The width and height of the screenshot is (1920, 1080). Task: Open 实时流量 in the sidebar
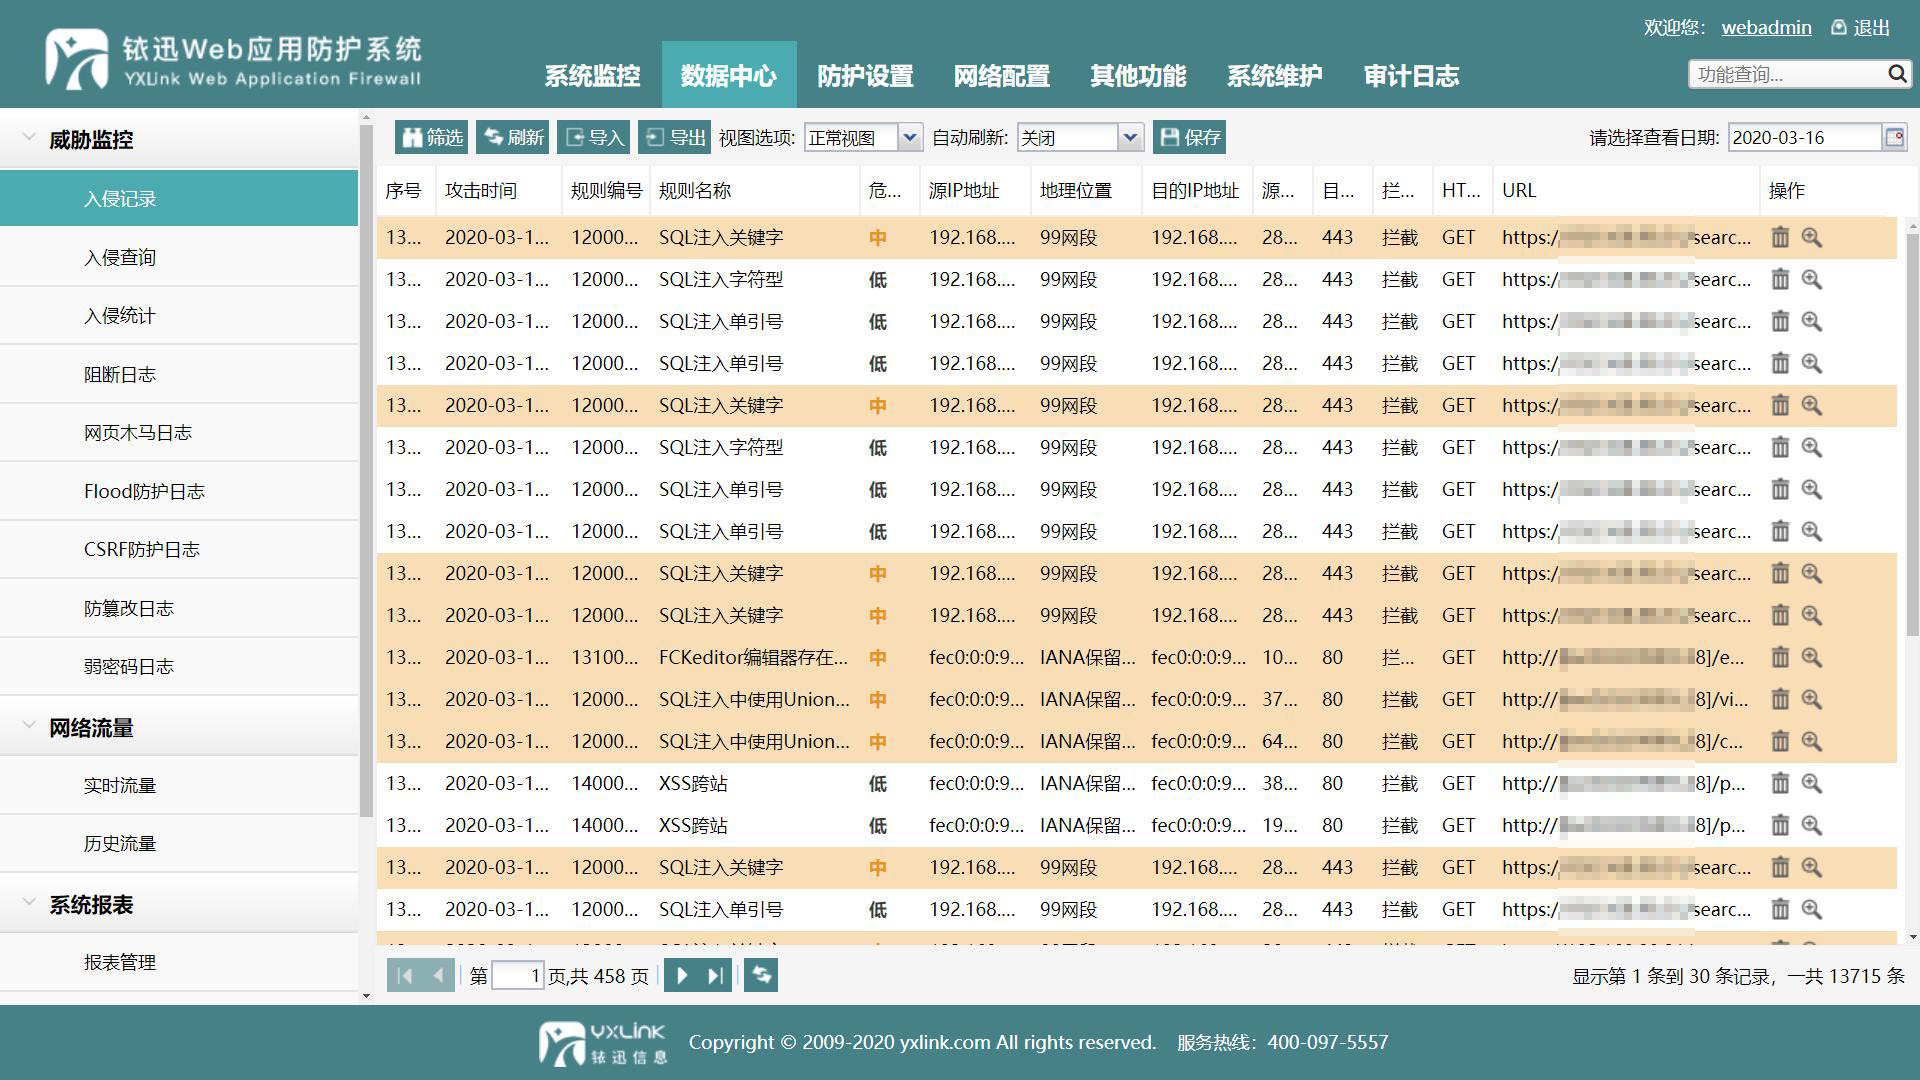[179, 786]
